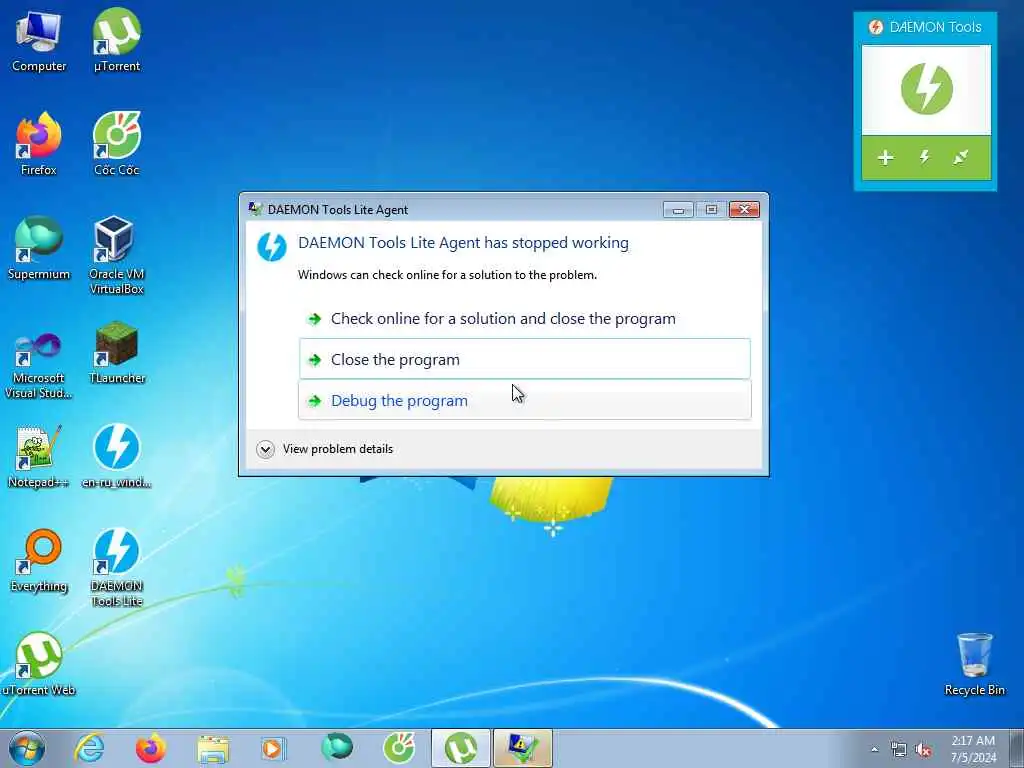Screen dimensions: 1024x768
Task: Switch to µTorrent taskbar button
Action: point(460,748)
